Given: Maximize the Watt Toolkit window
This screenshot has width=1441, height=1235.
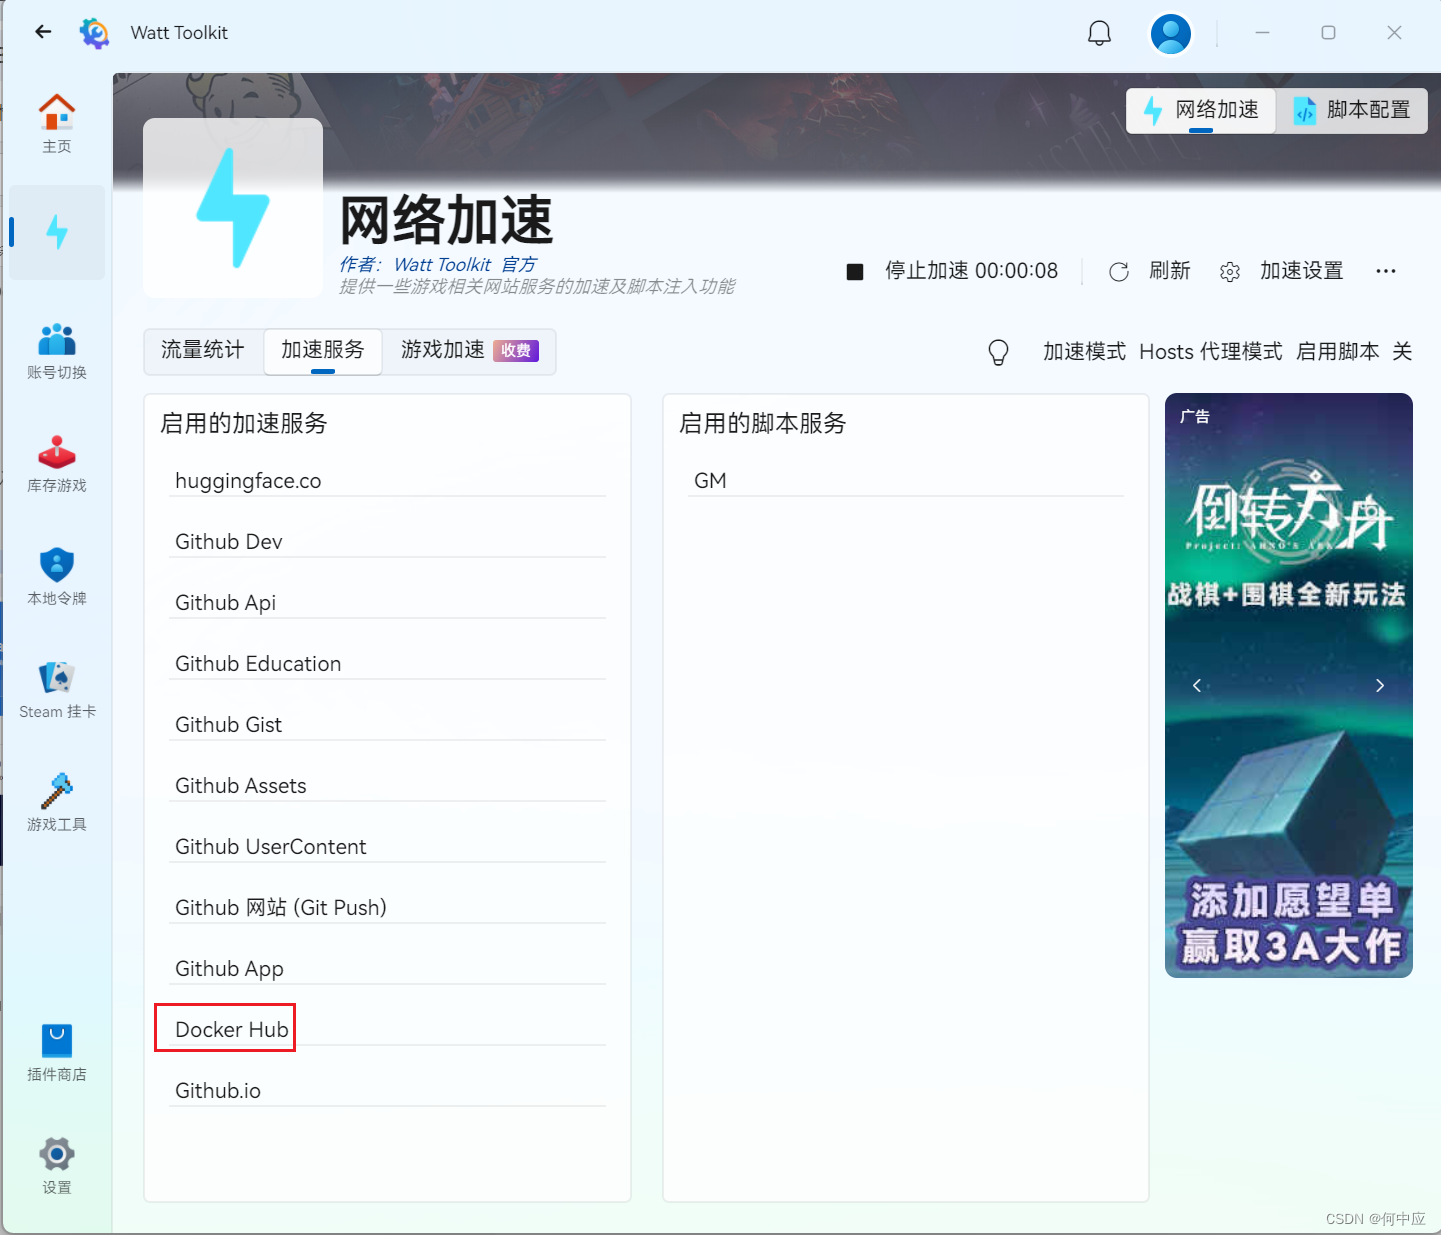Looking at the screenshot, I should coord(1328,33).
